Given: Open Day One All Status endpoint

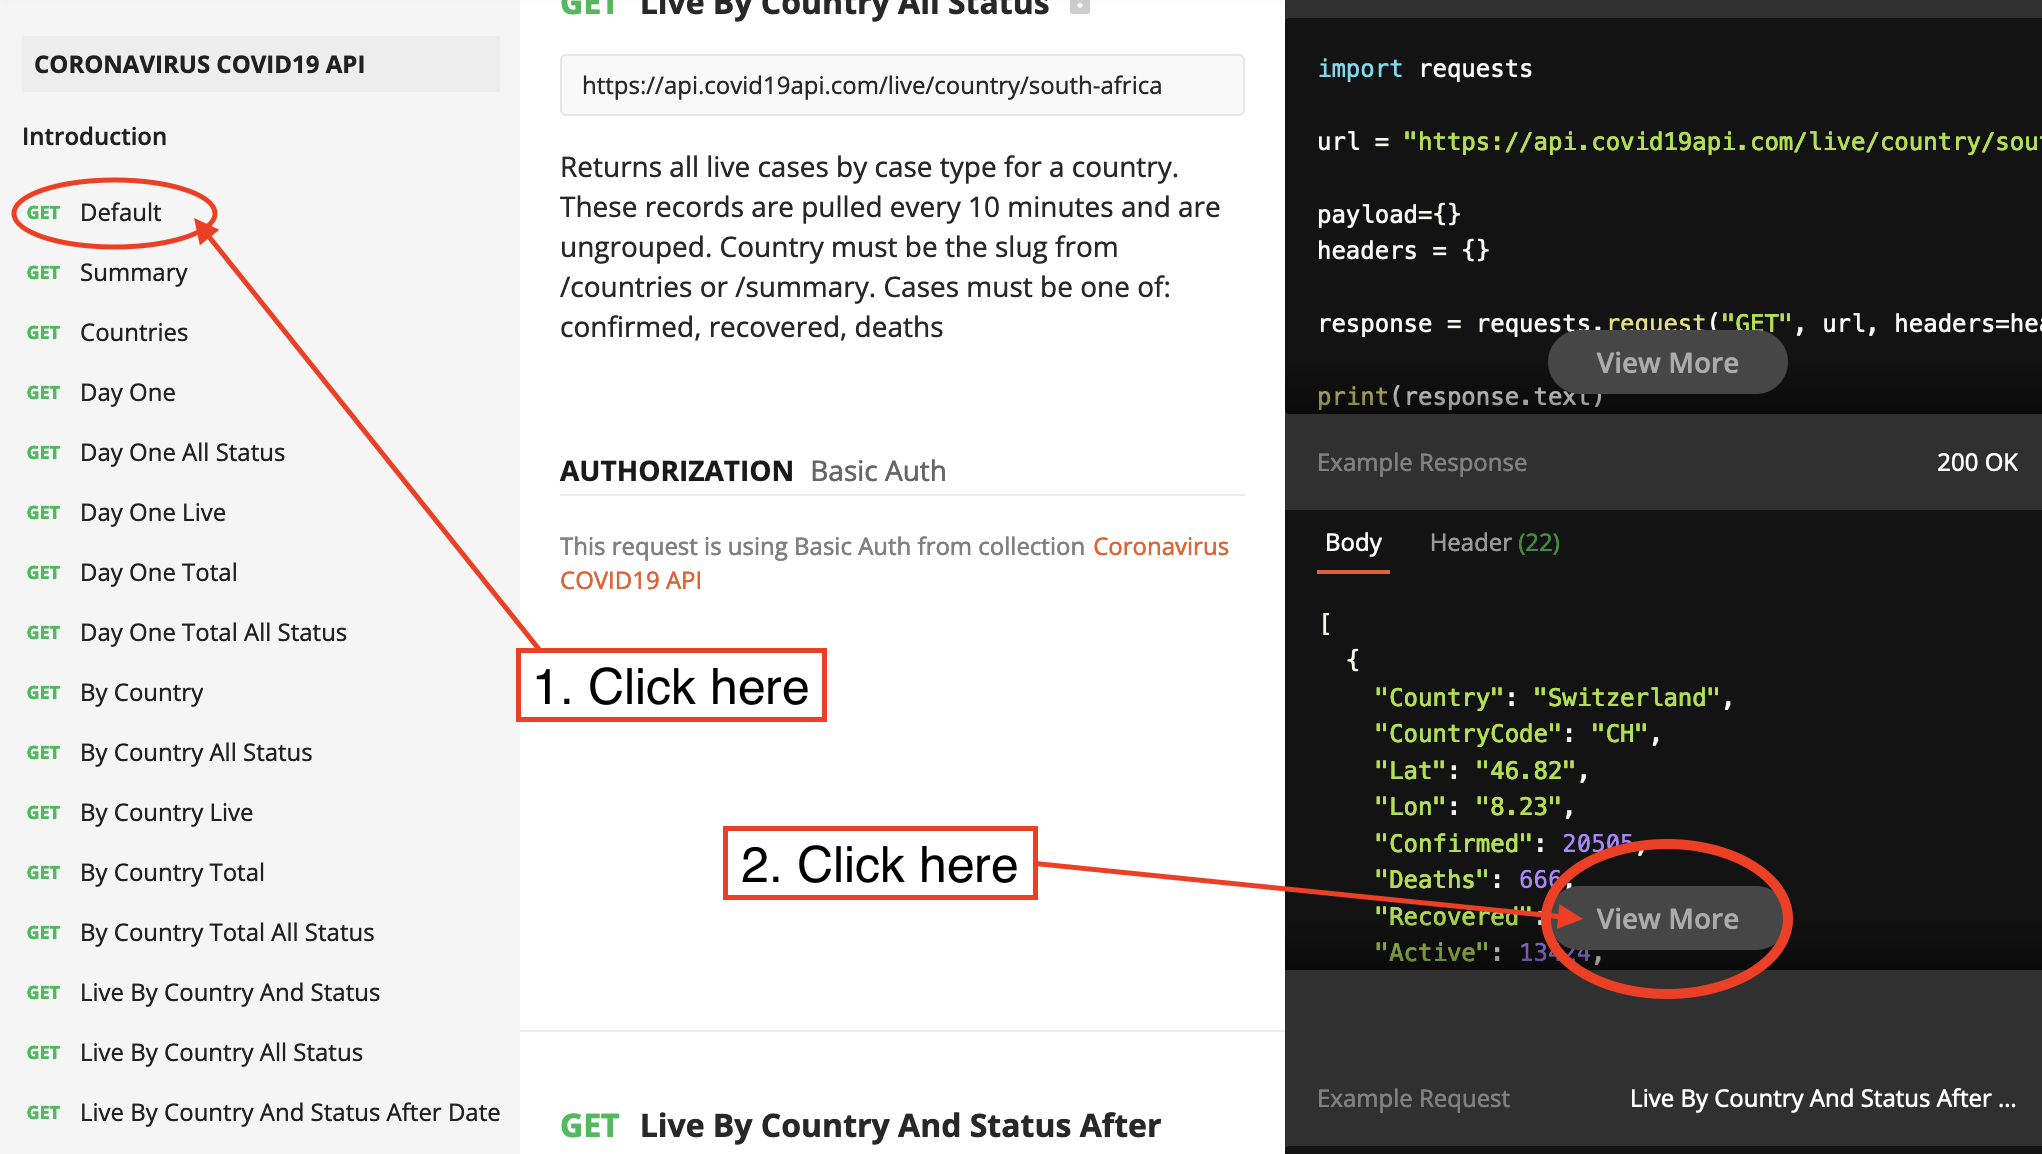Looking at the screenshot, I should (182, 452).
